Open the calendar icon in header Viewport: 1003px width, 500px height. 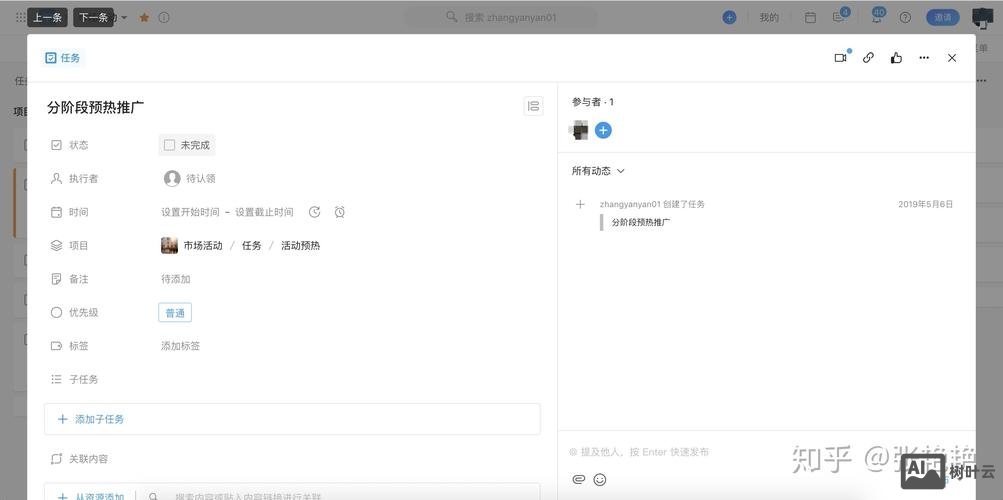[810, 18]
